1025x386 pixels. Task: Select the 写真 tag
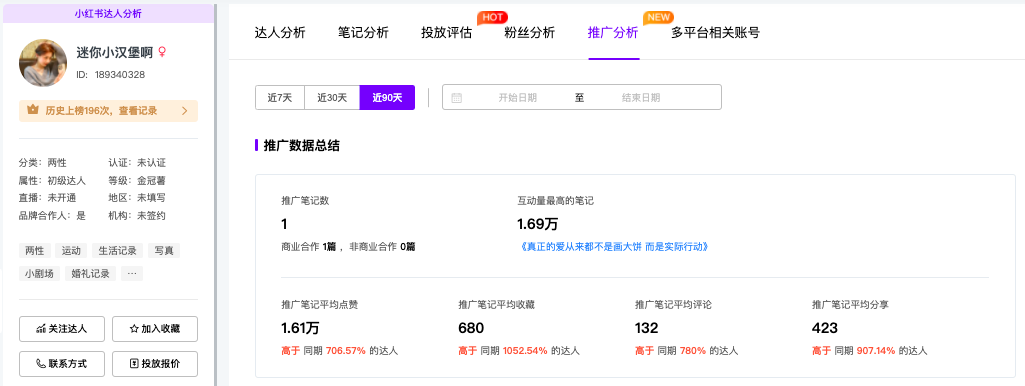163,251
